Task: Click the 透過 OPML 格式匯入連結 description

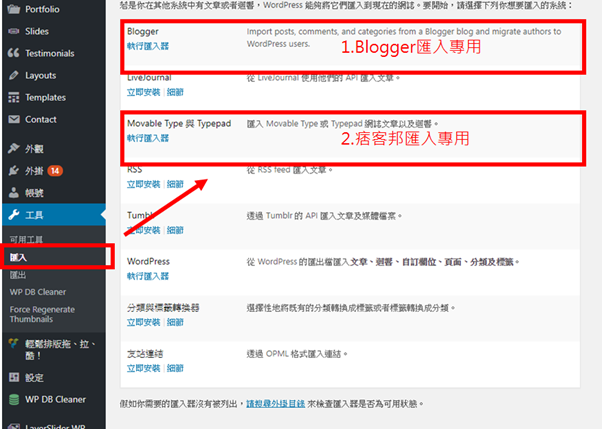Action: 297,354
